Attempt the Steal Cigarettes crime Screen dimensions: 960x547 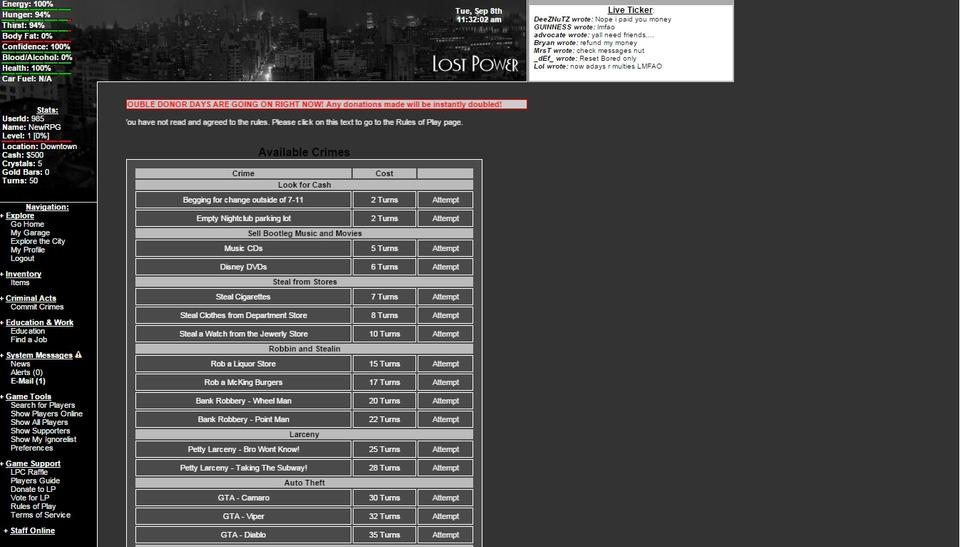tap(445, 297)
